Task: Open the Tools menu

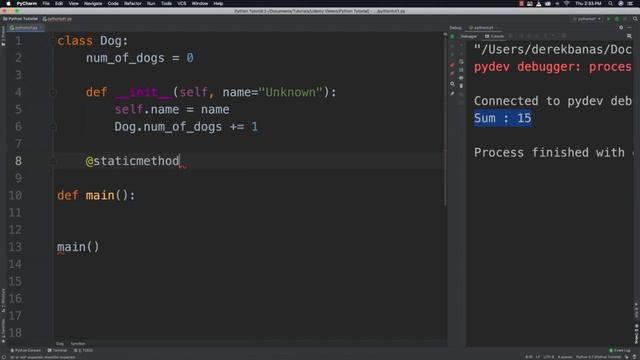Action: [166, 3]
